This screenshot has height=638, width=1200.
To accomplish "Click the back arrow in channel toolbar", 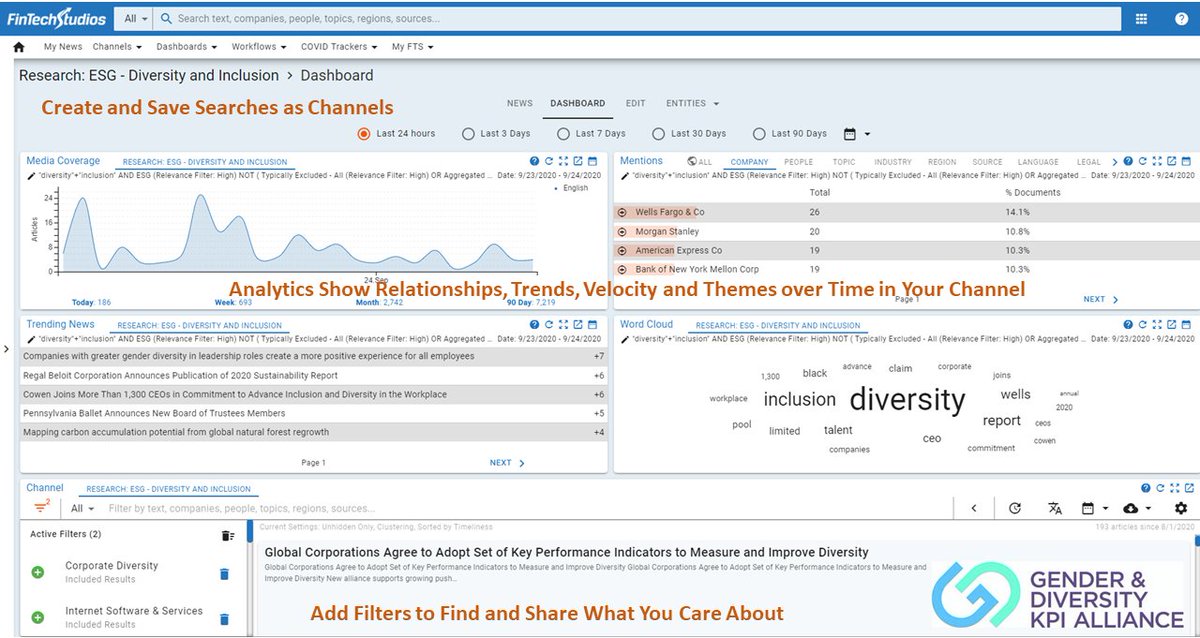I will pyautogui.click(x=975, y=508).
